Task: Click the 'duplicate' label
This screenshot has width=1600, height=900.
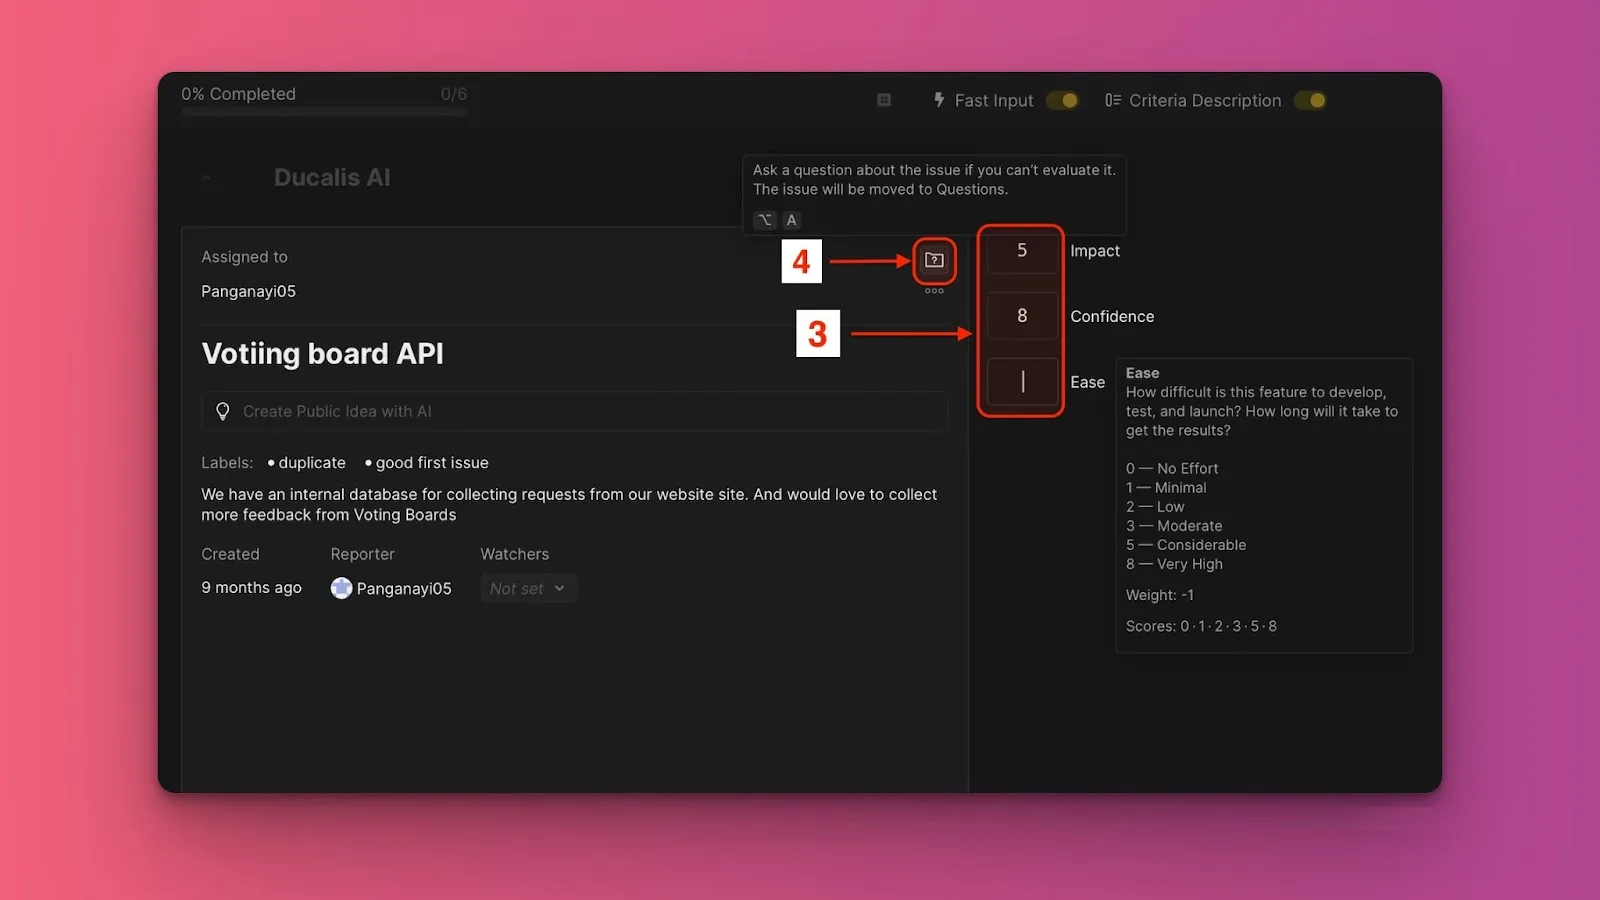Action: [311, 463]
